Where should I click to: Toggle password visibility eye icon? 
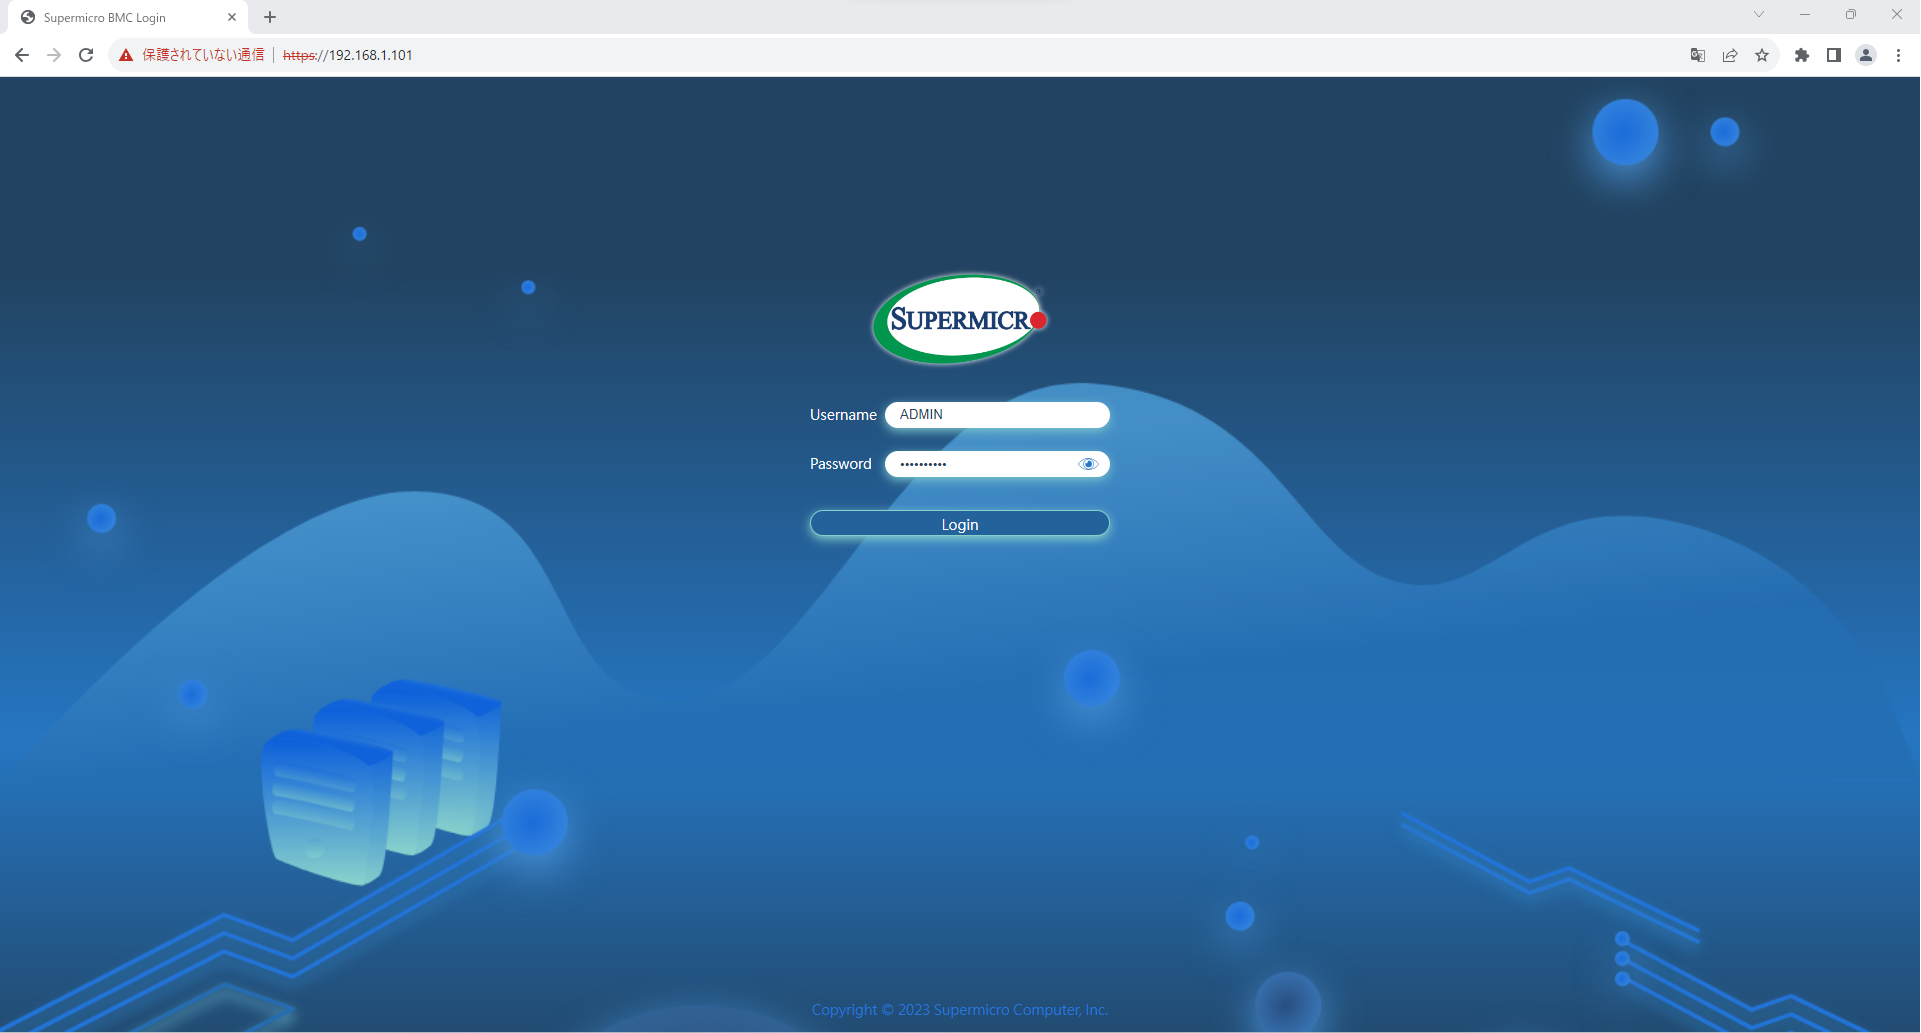[x=1088, y=464]
